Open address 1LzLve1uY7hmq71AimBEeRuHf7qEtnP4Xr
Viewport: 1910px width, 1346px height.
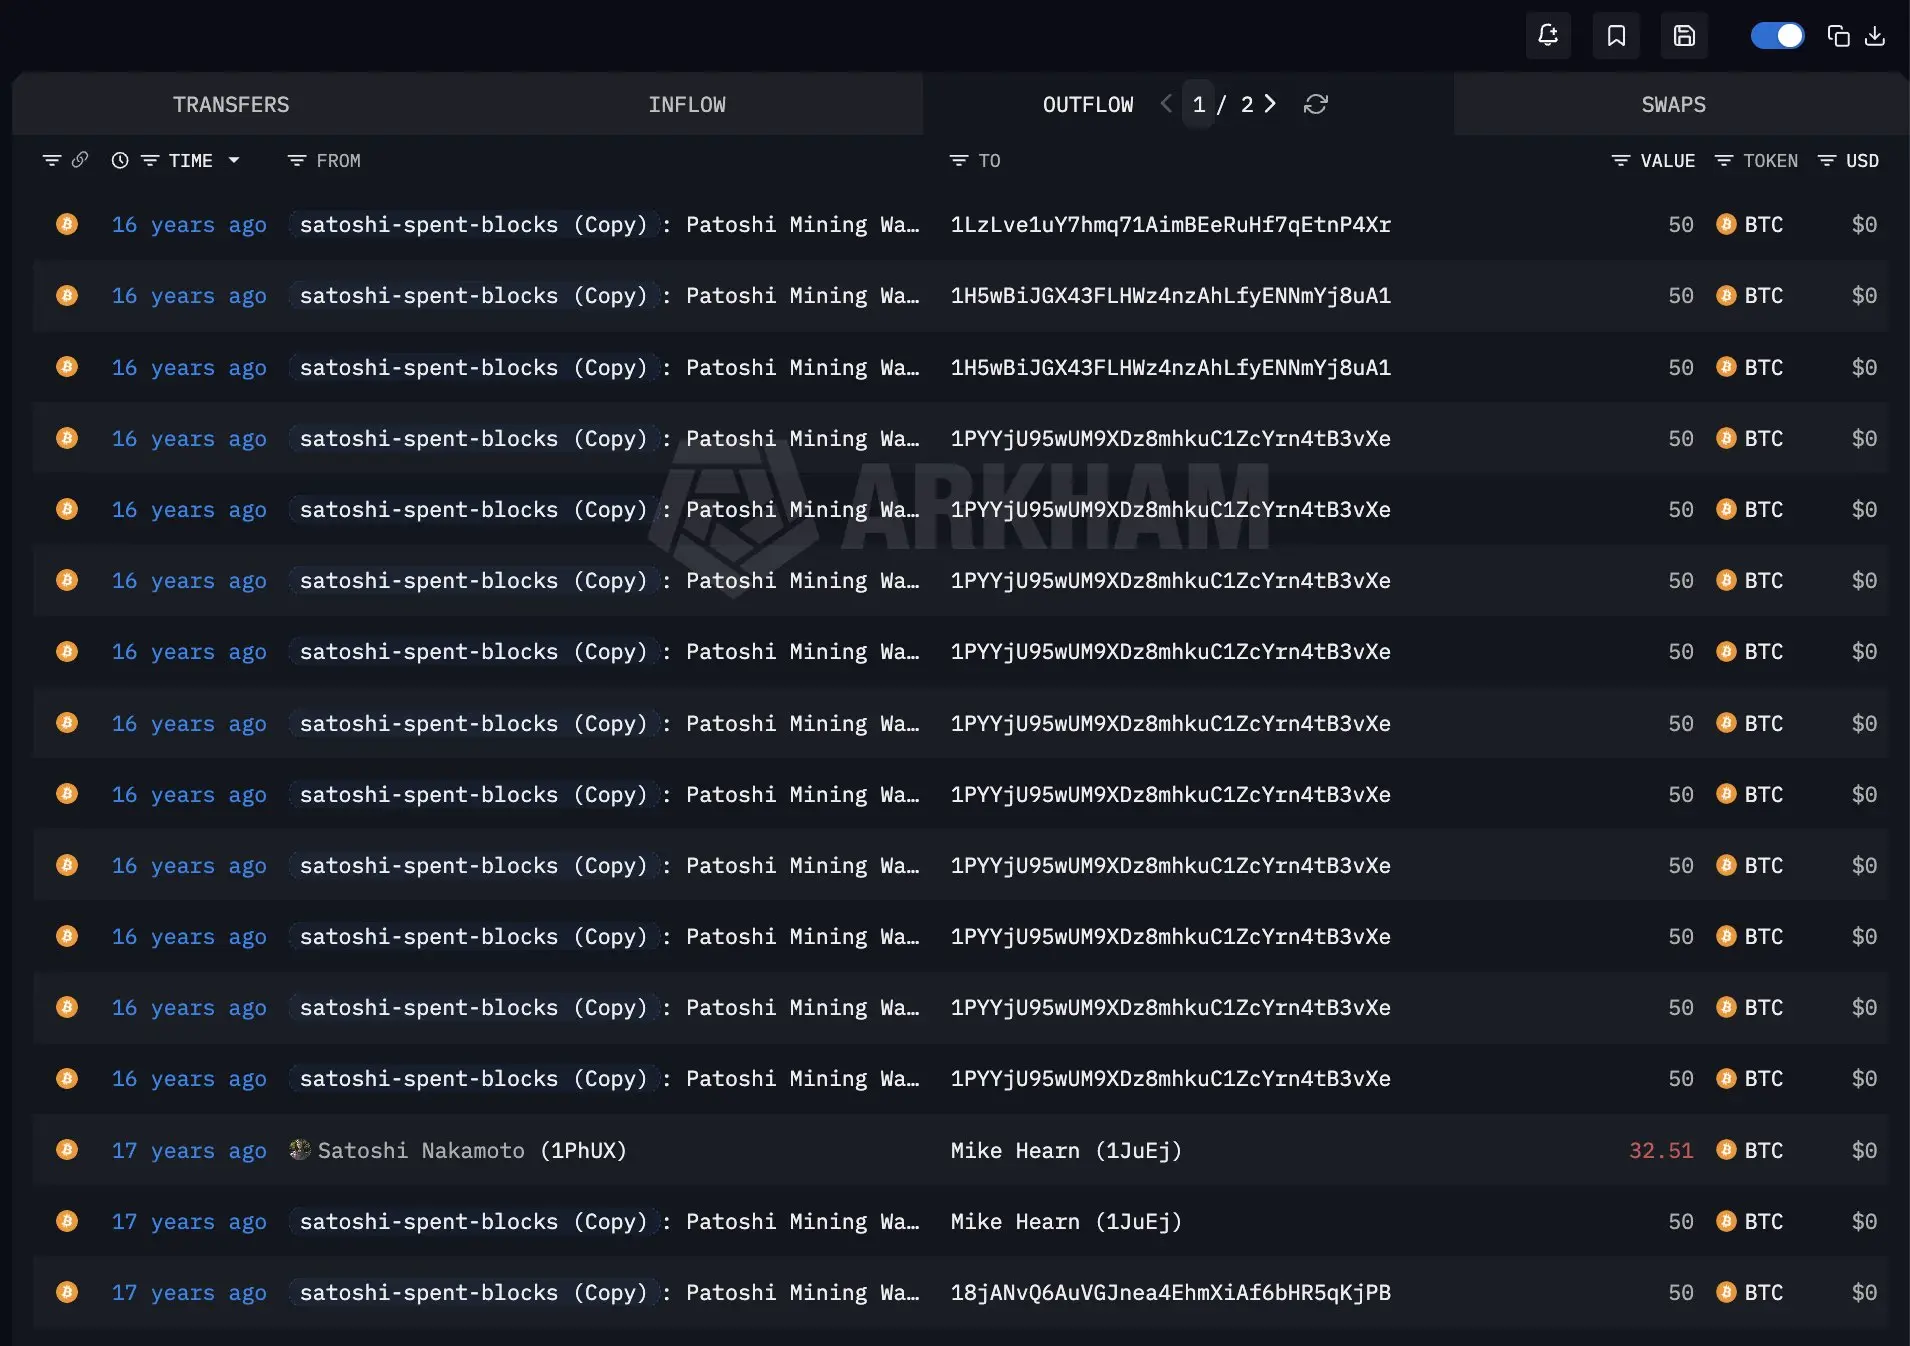pos(1171,224)
